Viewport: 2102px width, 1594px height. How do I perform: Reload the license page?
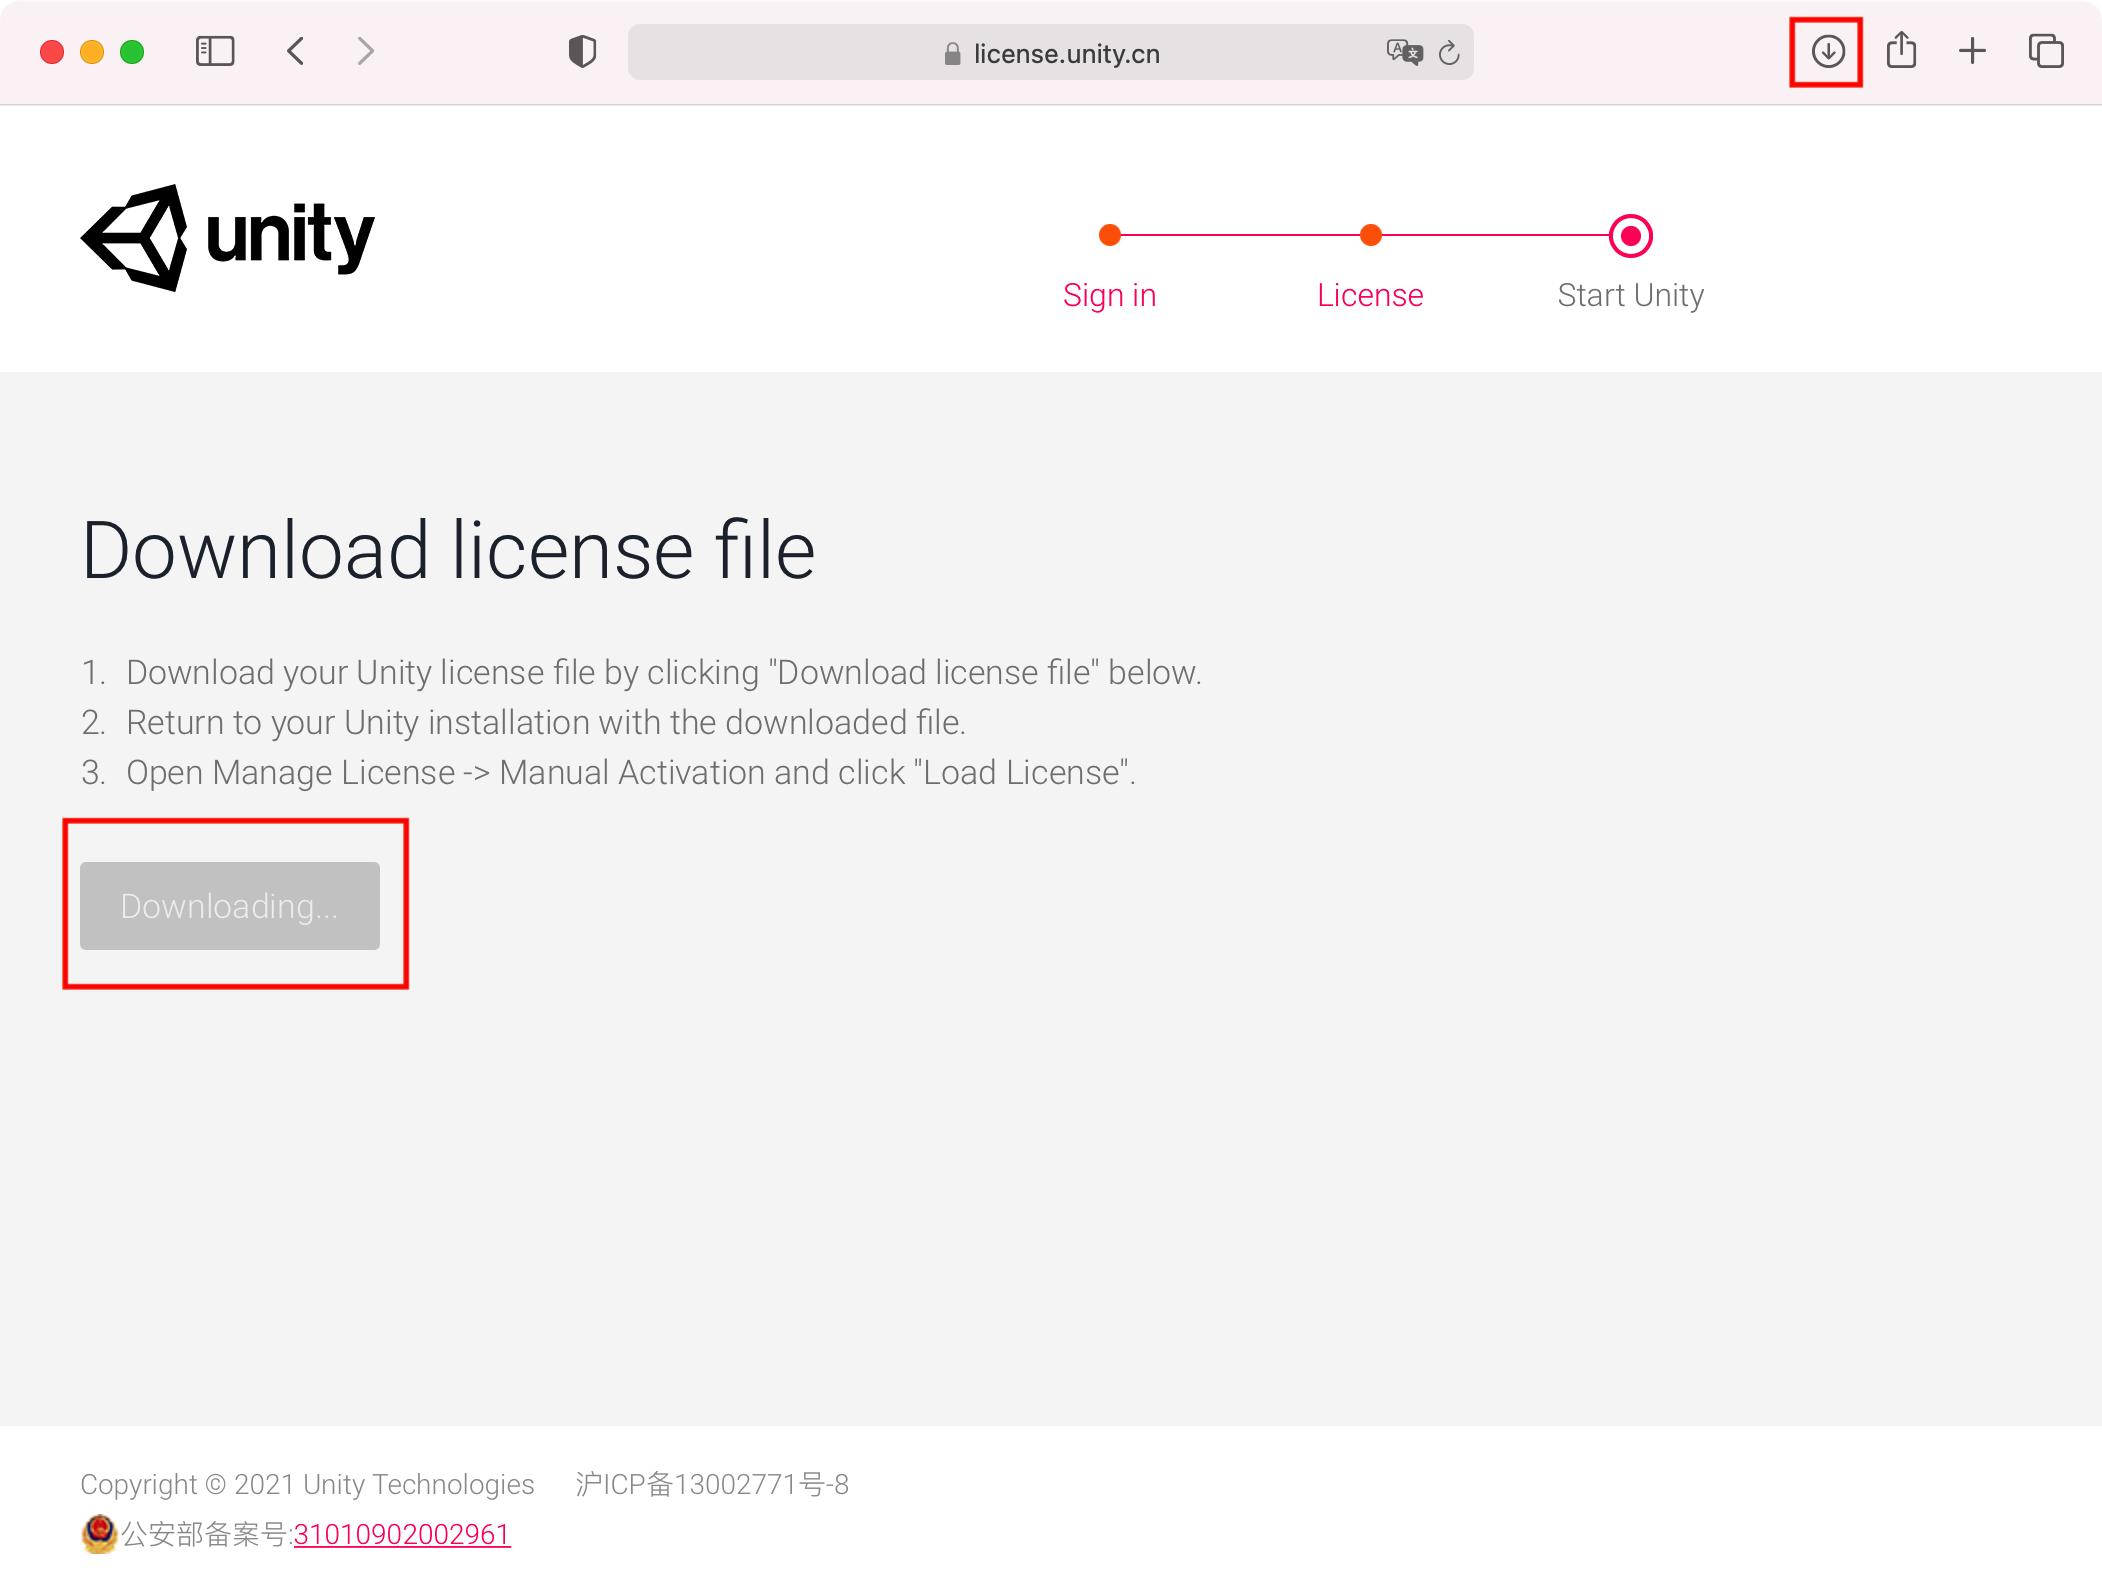[1449, 53]
